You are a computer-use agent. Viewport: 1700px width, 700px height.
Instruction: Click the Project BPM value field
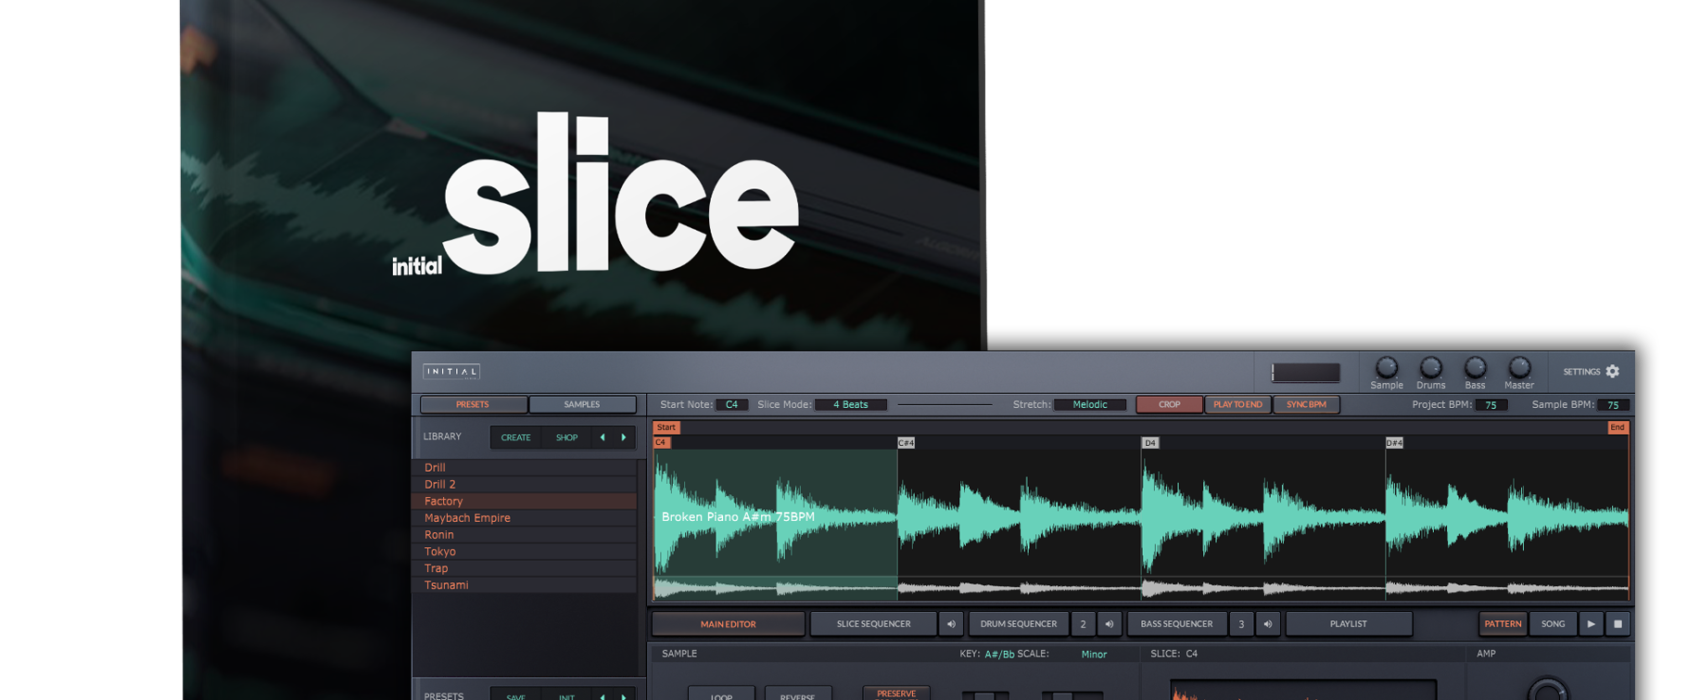tap(1491, 405)
